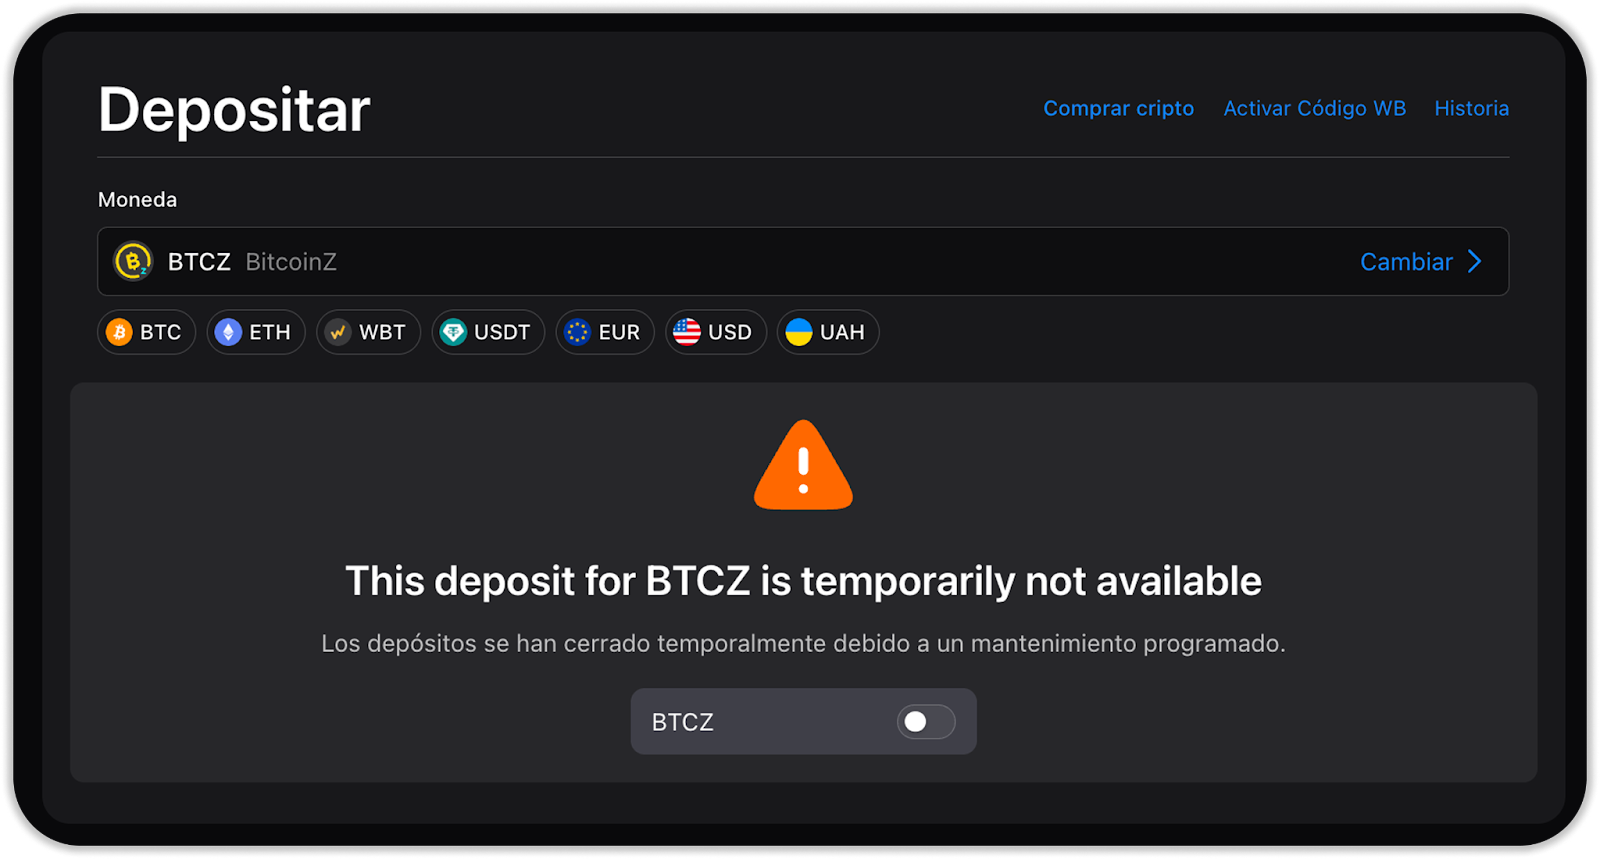Click Cambiar to change currency

pyautogui.click(x=1406, y=262)
